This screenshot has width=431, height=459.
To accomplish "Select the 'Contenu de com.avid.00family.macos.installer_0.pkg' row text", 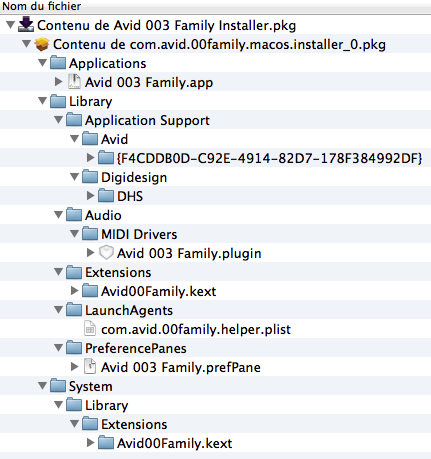I will click(219, 44).
